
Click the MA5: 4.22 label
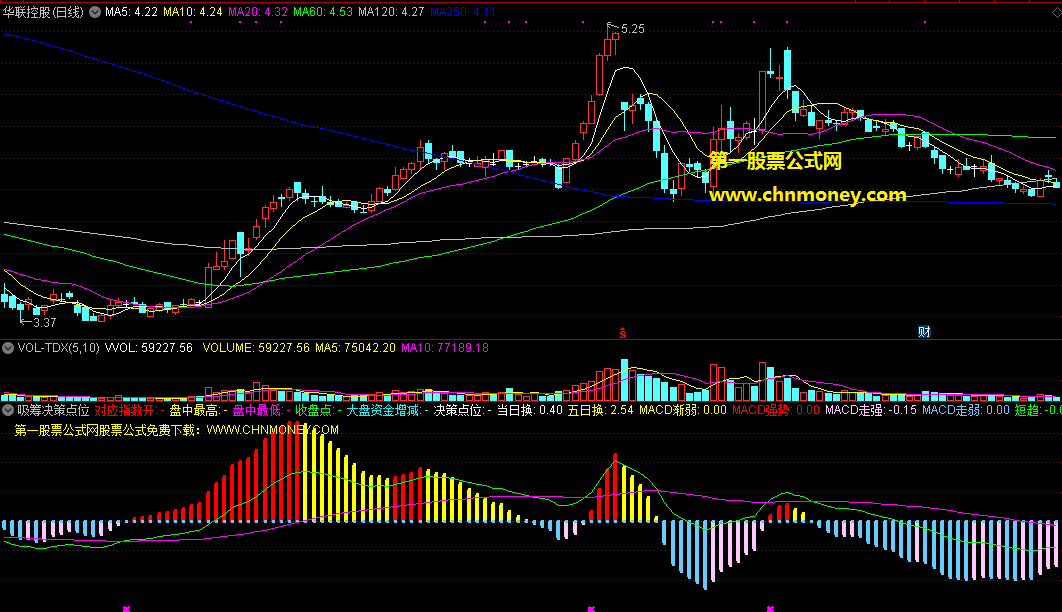tap(131, 12)
